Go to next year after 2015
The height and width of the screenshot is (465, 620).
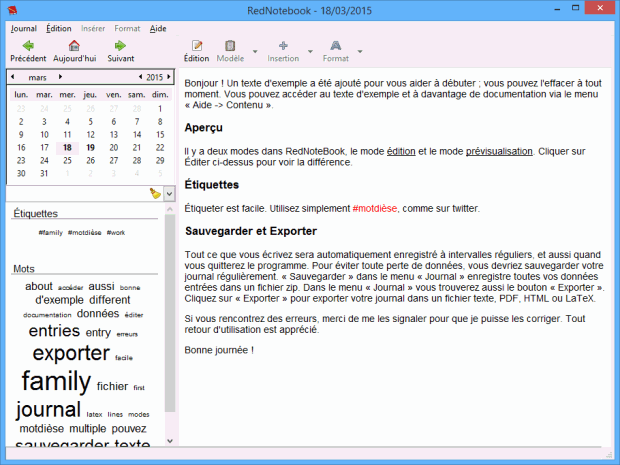(x=169, y=77)
